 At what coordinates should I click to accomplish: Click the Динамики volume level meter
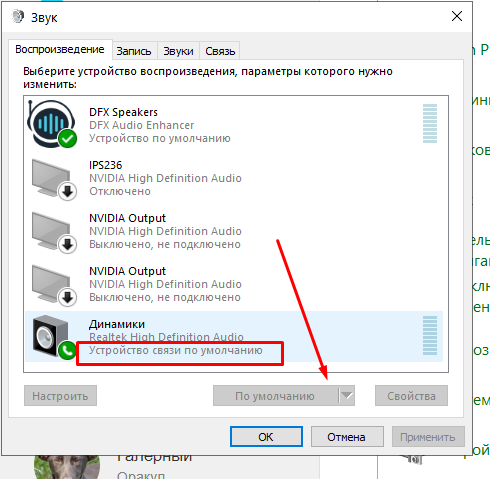pos(430,335)
